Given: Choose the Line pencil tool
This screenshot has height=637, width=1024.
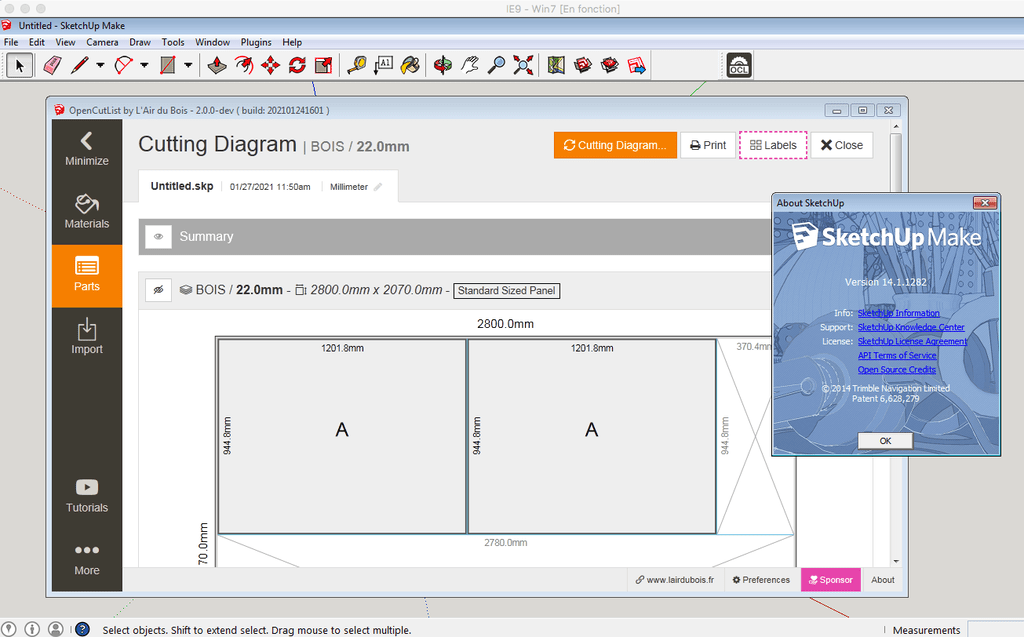Looking at the screenshot, I should coord(80,65).
